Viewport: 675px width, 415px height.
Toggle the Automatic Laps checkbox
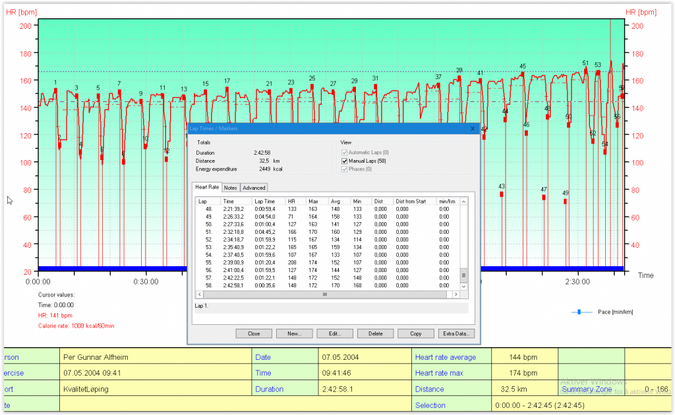(x=345, y=152)
